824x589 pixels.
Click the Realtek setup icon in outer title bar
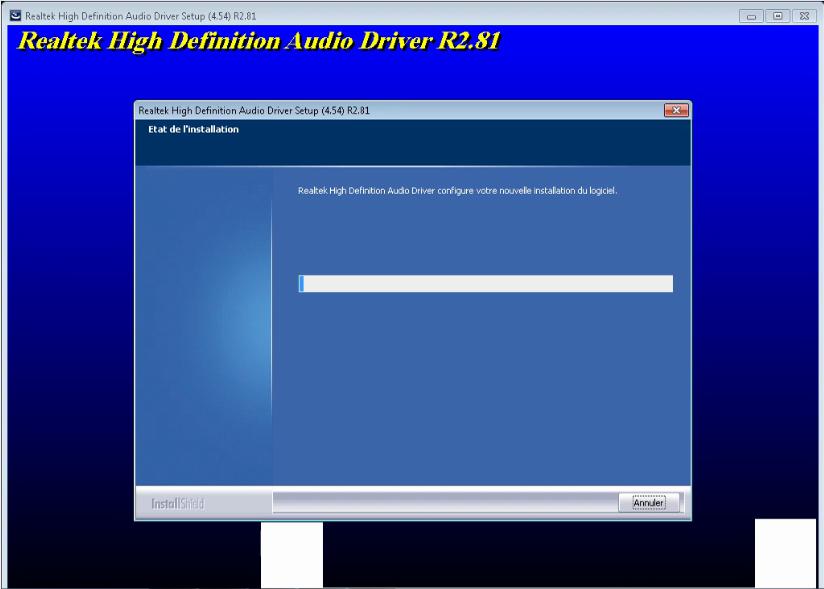[x=16, y=16]
